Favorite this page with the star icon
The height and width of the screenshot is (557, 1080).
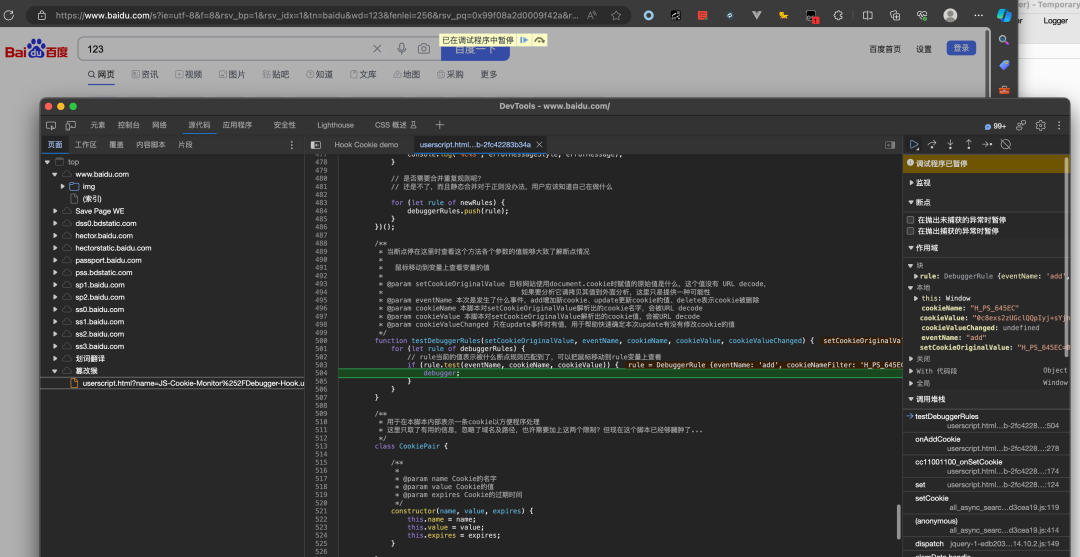coord(616,15)
